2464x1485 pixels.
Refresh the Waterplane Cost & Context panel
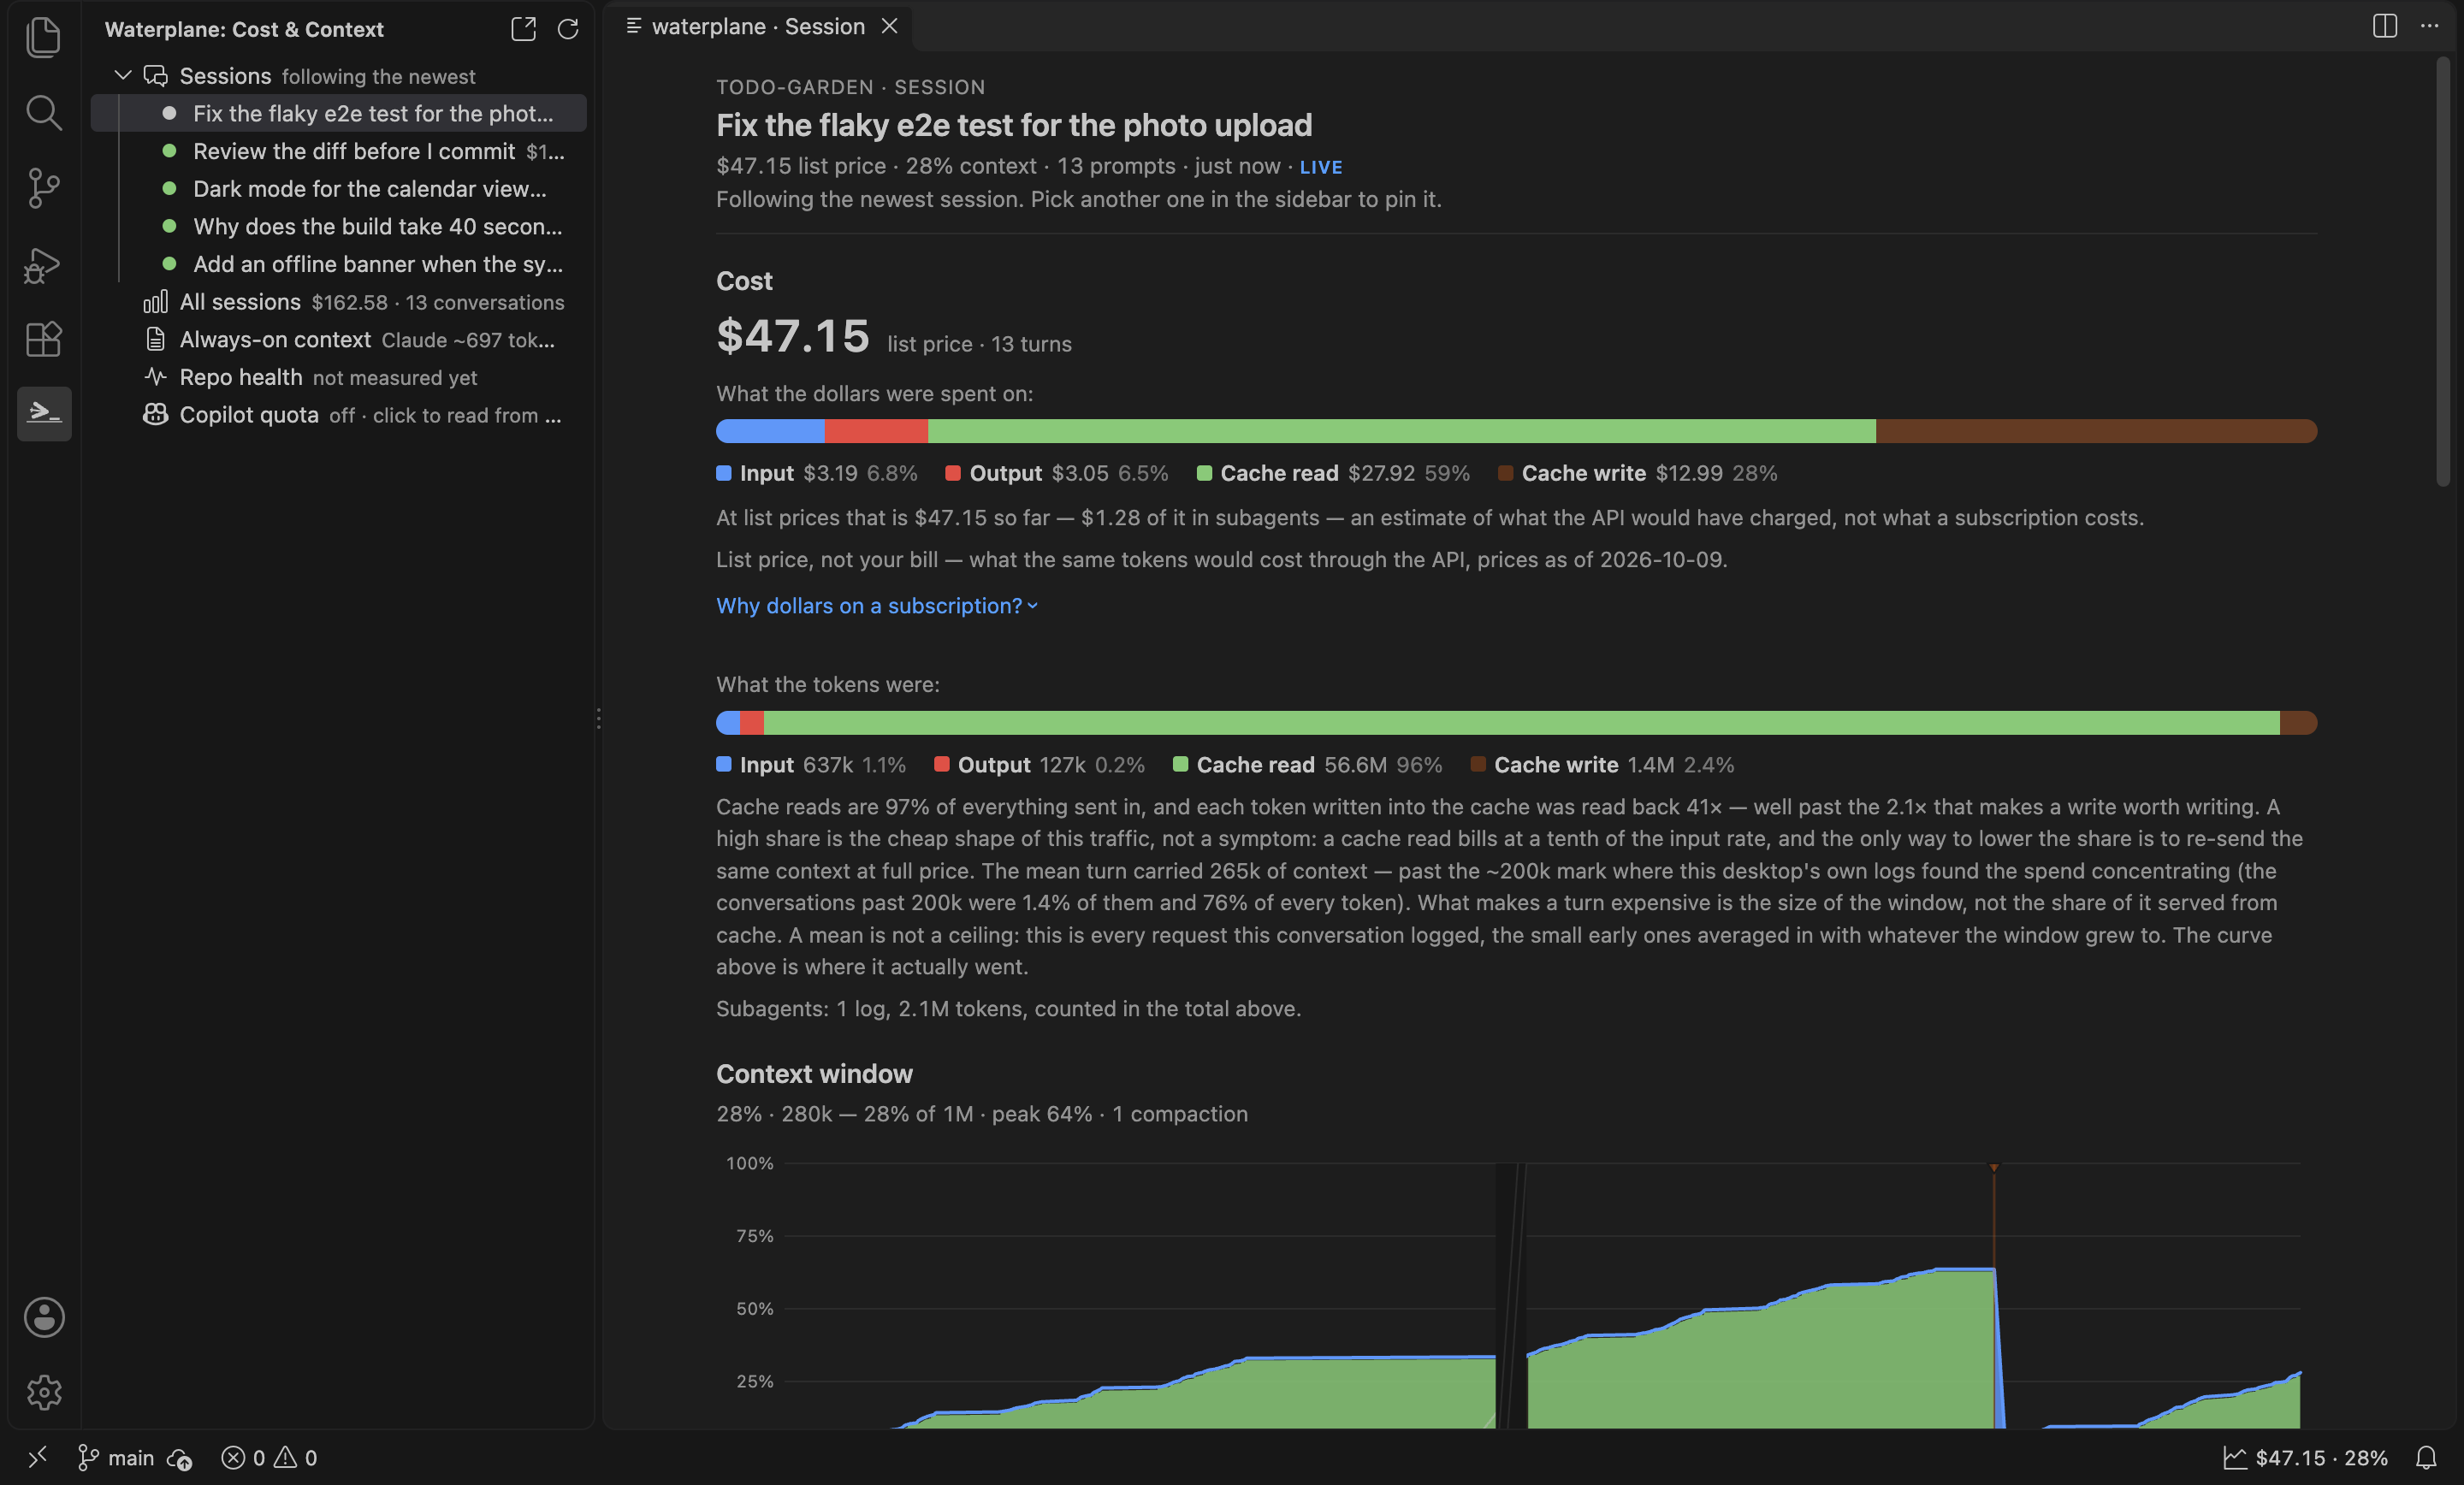coord(568,29)
